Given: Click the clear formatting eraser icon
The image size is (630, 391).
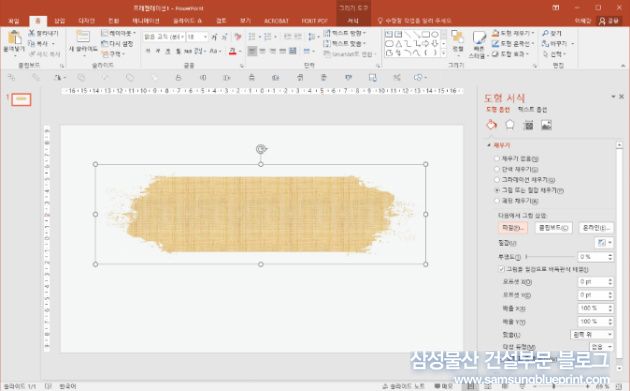Looking at the screenshot, I should (x=238, y=37).
